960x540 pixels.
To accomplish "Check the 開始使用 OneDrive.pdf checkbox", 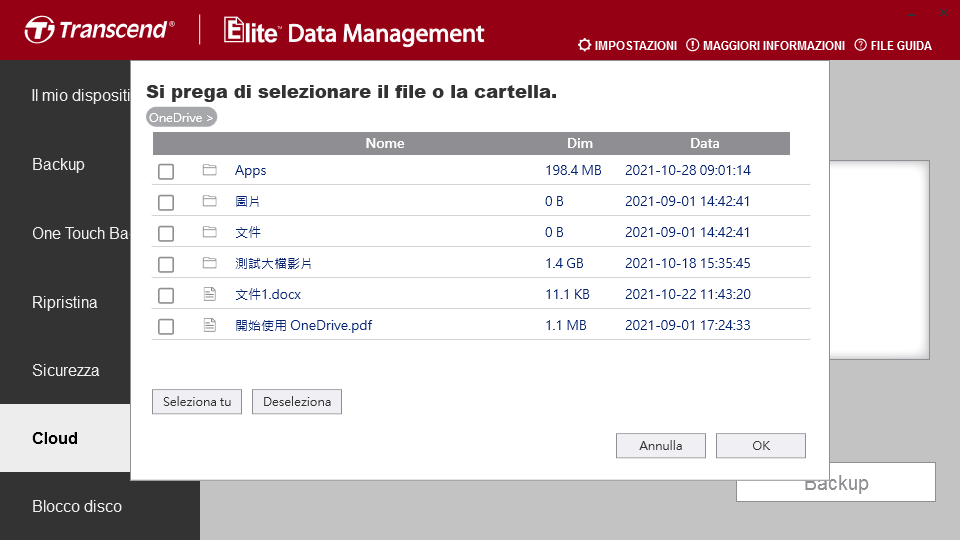I will (x=166, y=326).
